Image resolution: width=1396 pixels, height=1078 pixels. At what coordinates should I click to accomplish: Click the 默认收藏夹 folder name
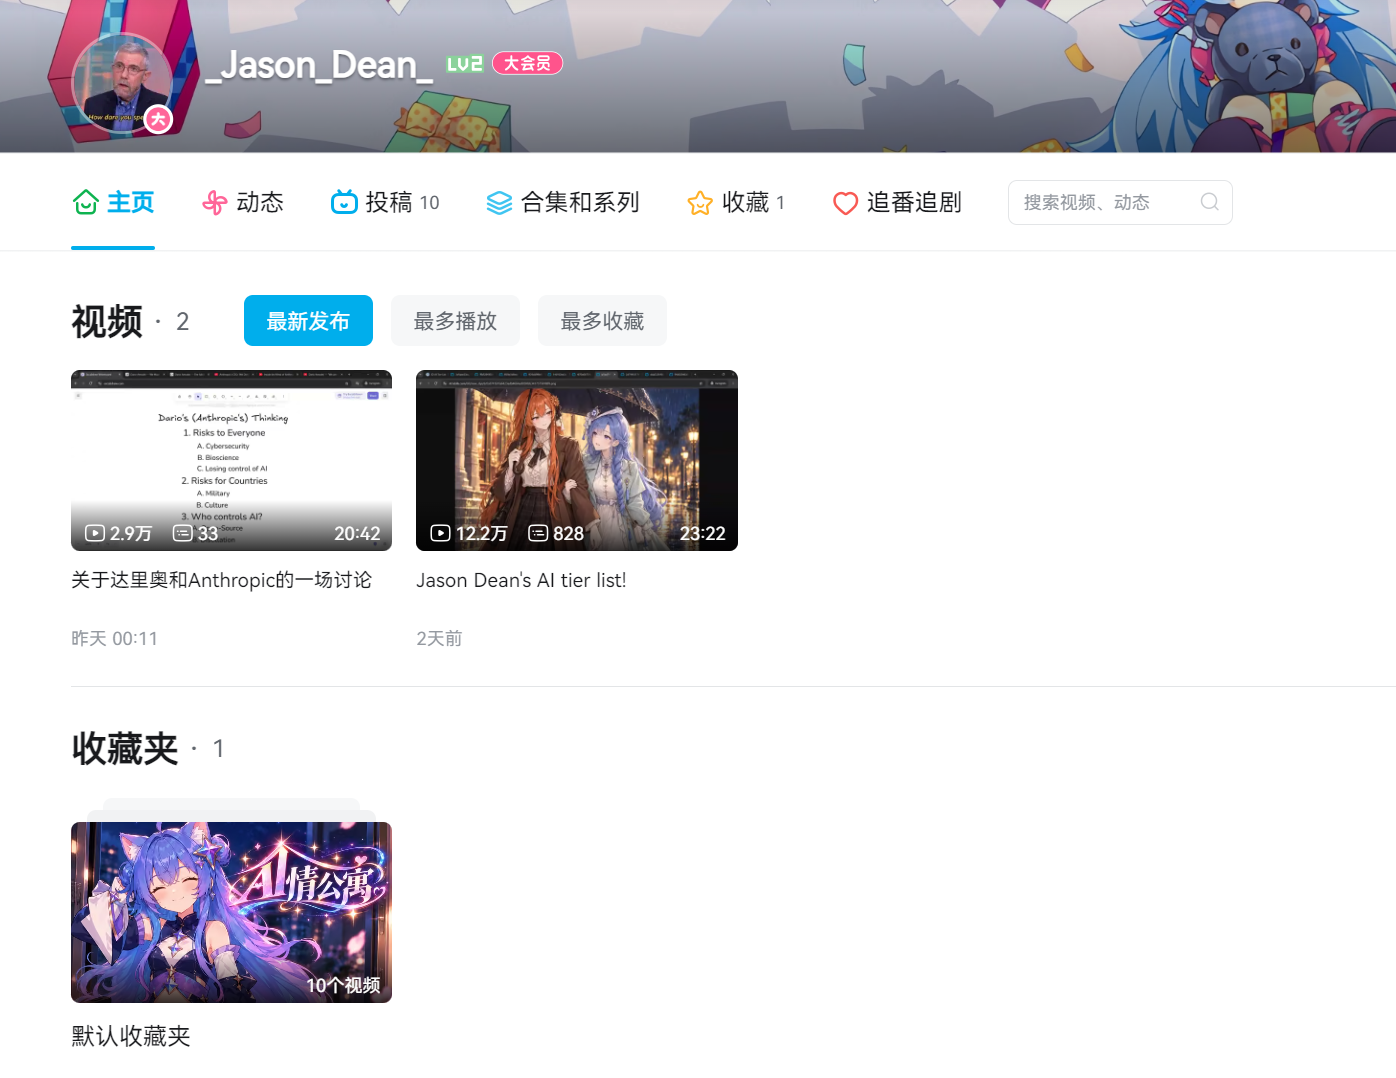[x=131, y=1036]
